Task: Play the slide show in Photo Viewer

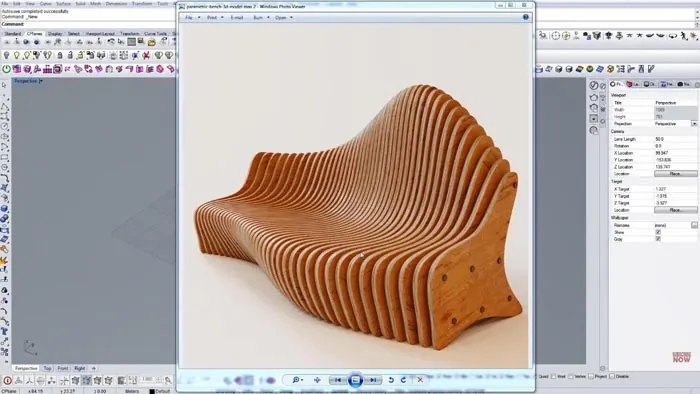Action: tap(355, 380)
